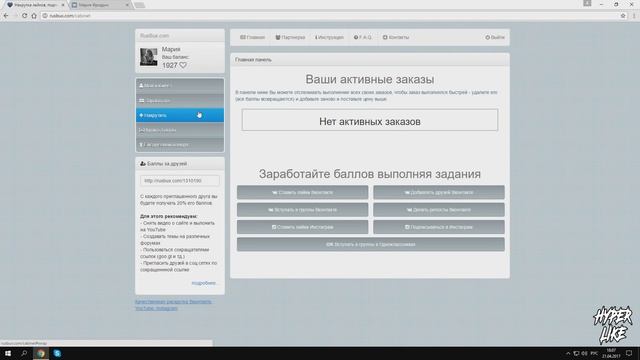
Task: Reload the page with the refresh icon
Action: pos(24,16)
